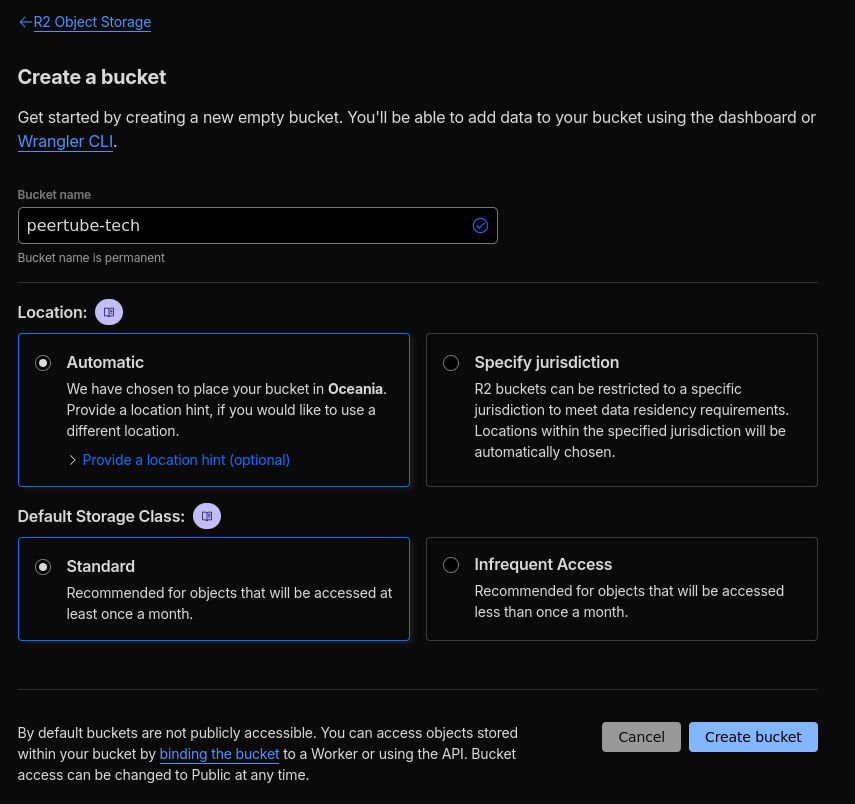Follow the binding the bucket link
This screenshot has height=804, width=855.
[x=219, y=754]
